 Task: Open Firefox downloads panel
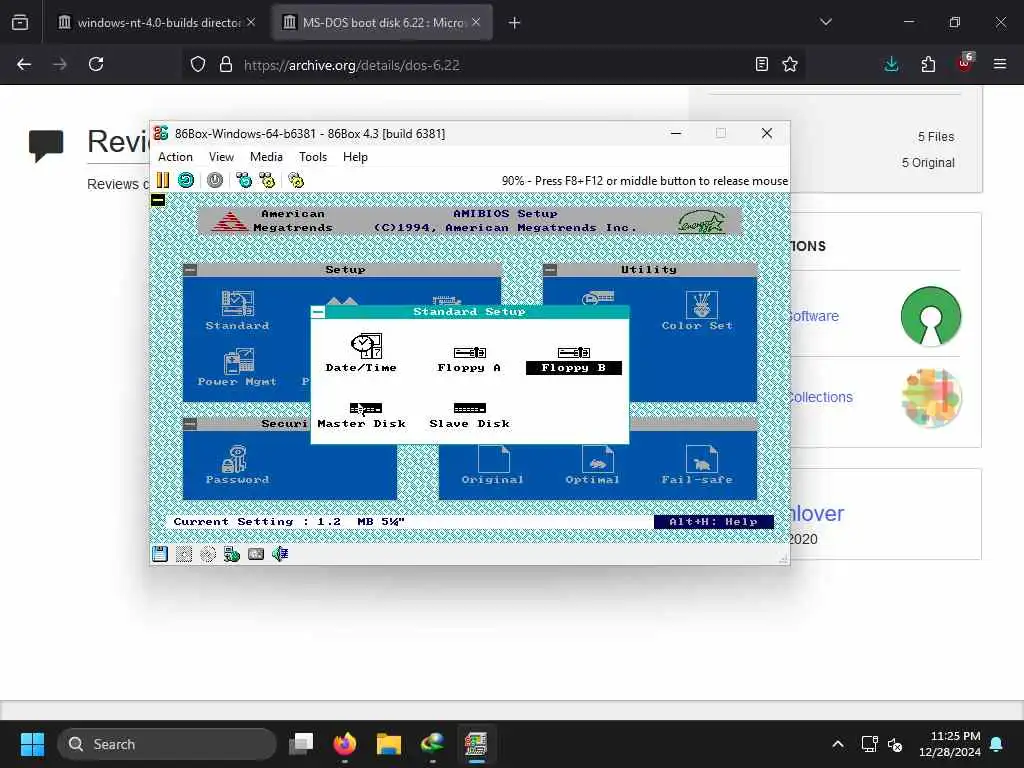click(x=891, y=64)
